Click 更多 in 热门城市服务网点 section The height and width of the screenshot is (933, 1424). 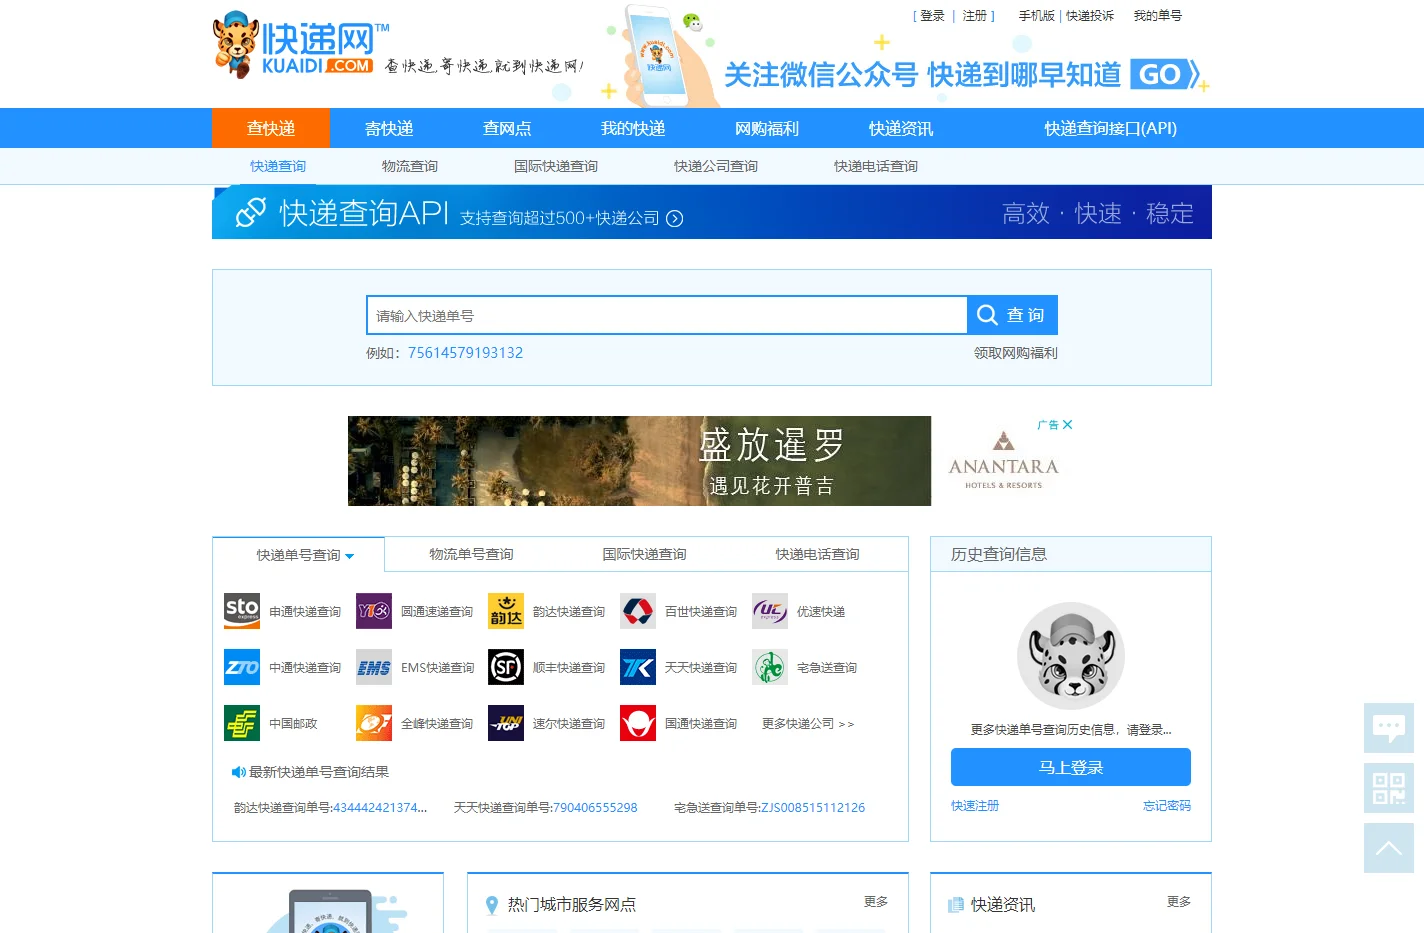point(876,902)
